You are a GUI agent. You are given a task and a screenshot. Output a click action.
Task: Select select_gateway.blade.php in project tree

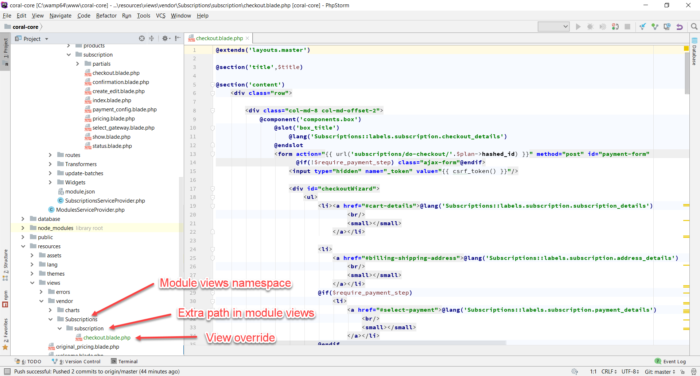[120, 128]
